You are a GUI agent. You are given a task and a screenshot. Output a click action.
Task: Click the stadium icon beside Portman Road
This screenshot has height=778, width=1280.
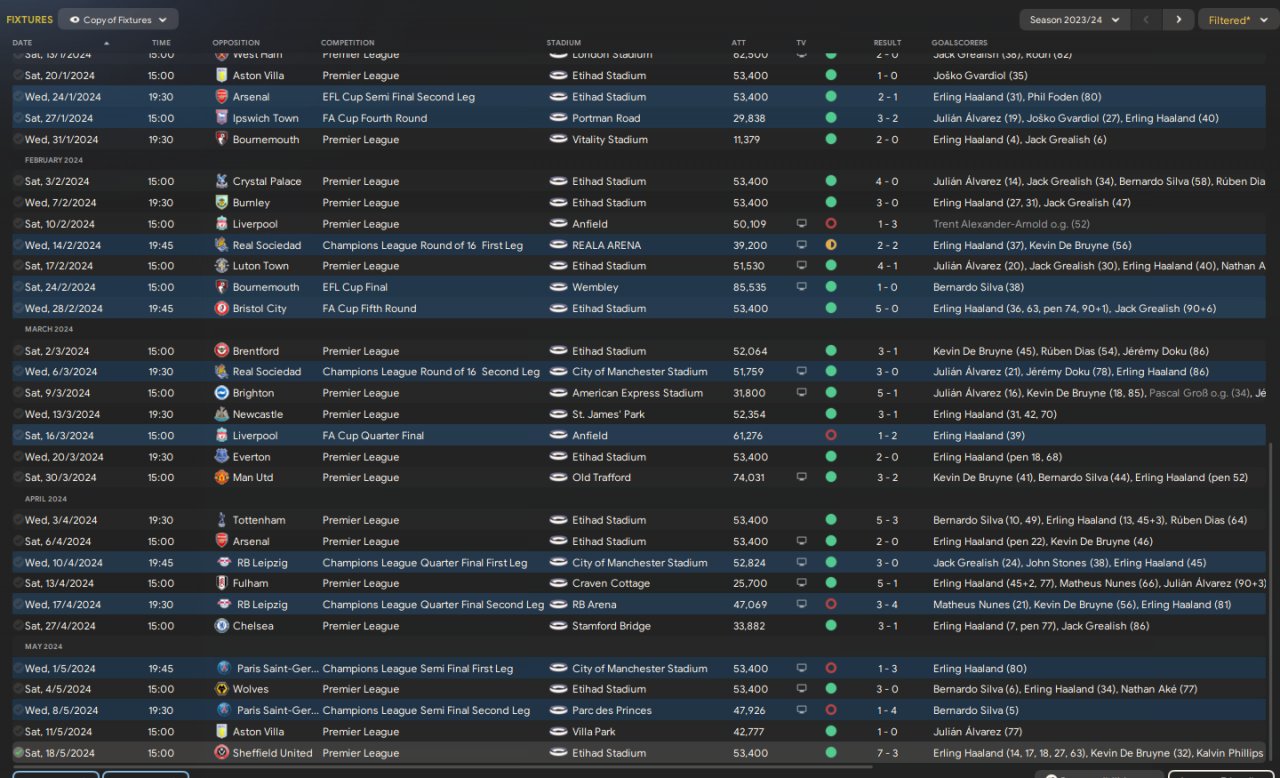[x=558, y=118]
